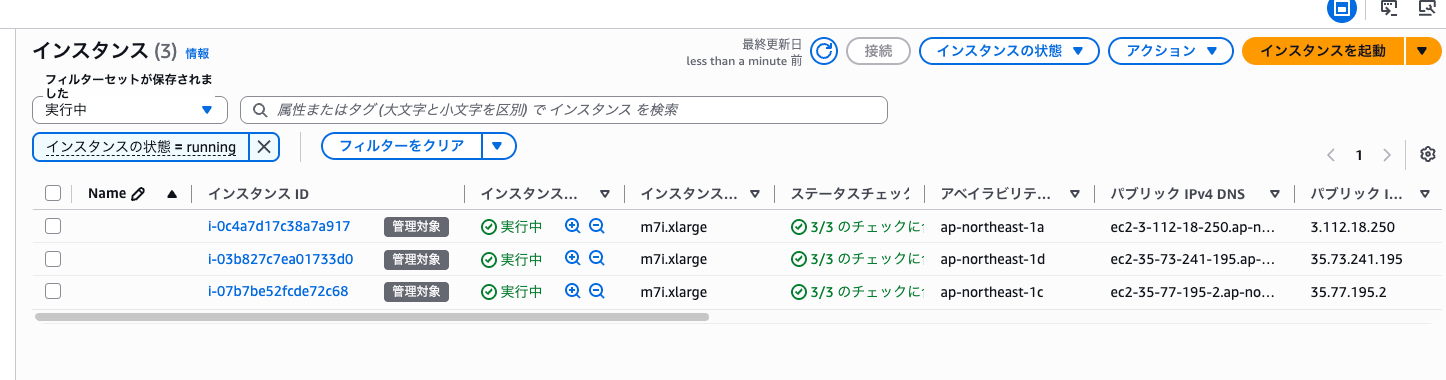Zoom-in filter icon for i-07b7be52fcde72c68 state
This screenshot has height=380, width=1446.
(573, 292)
